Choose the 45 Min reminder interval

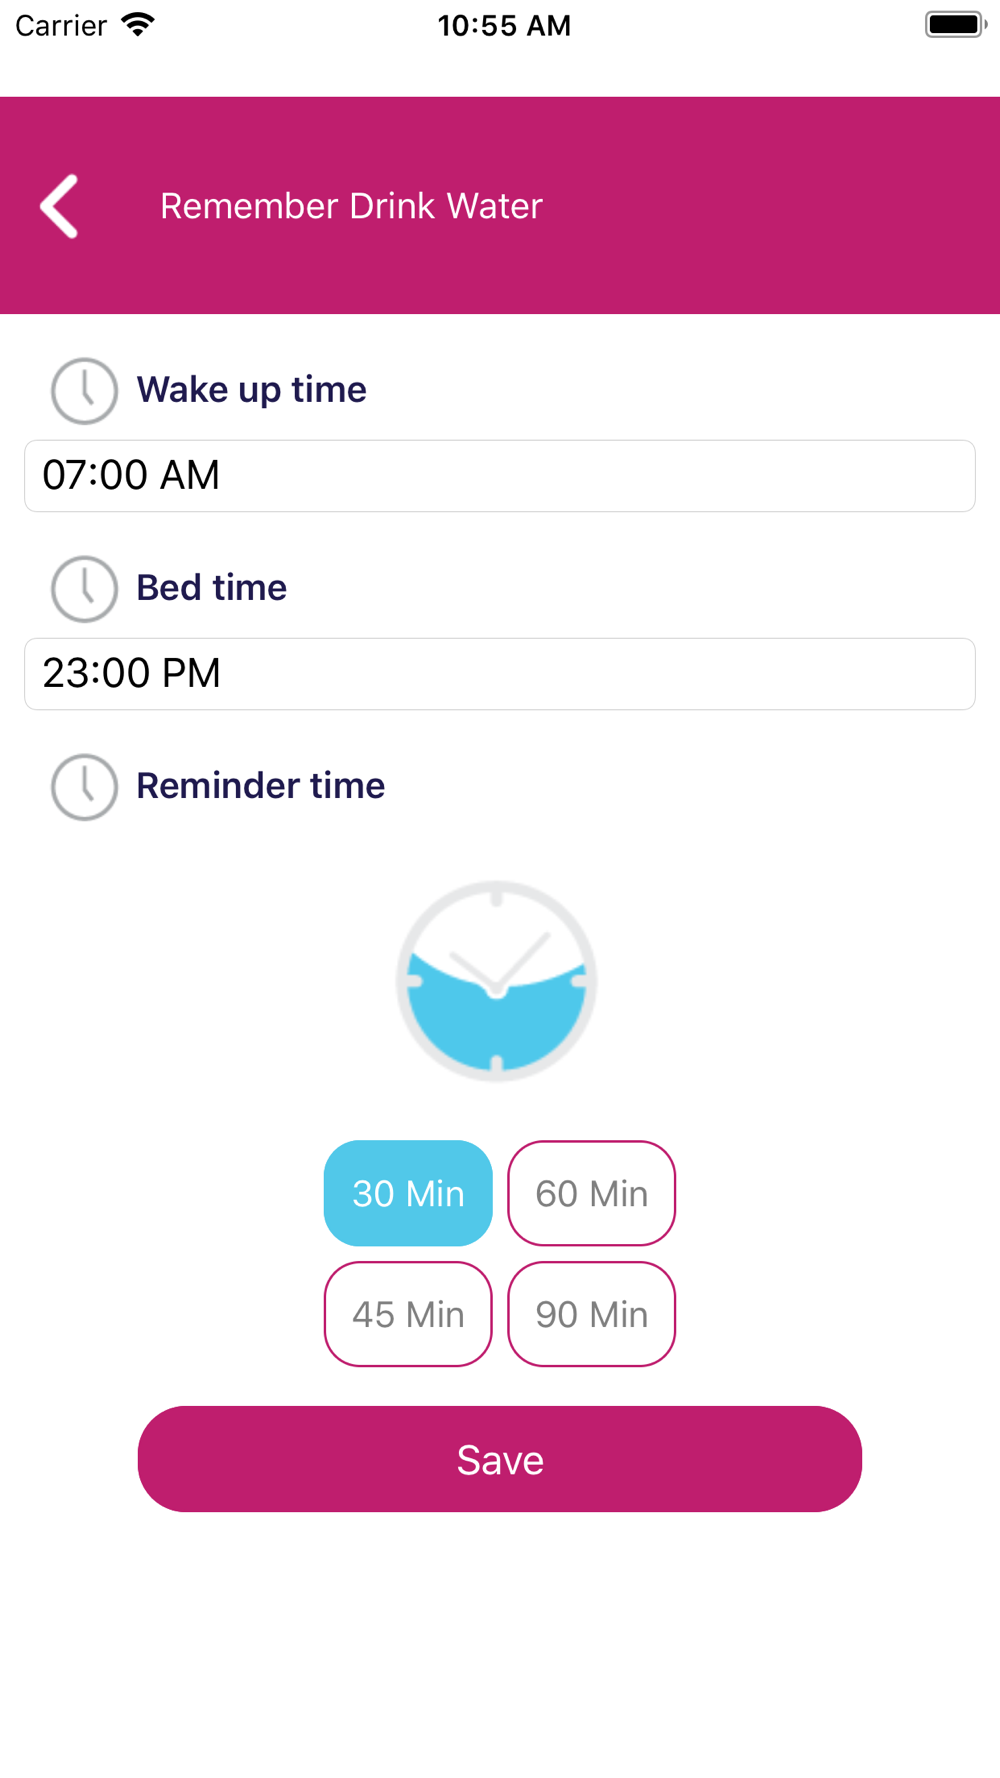(x=408, y=1314)
